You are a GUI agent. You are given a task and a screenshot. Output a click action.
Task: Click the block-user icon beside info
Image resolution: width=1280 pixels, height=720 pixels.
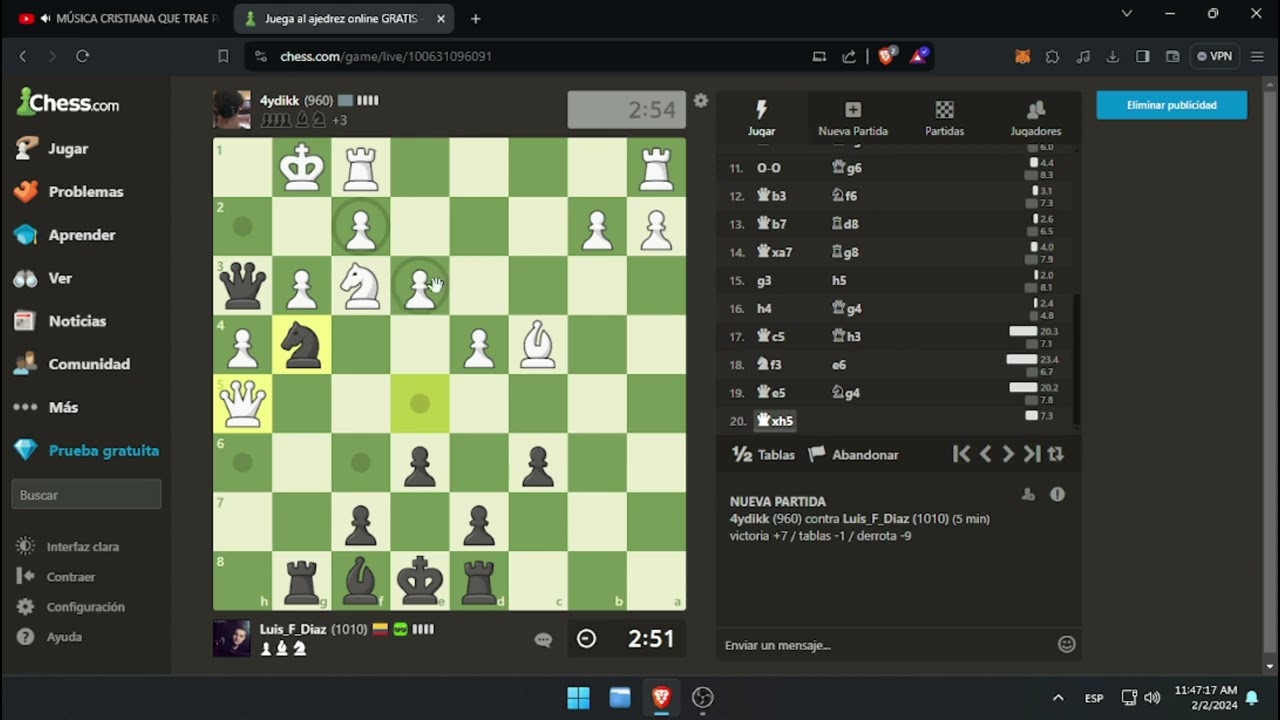pyautogui.click(x=1028, y=494)
